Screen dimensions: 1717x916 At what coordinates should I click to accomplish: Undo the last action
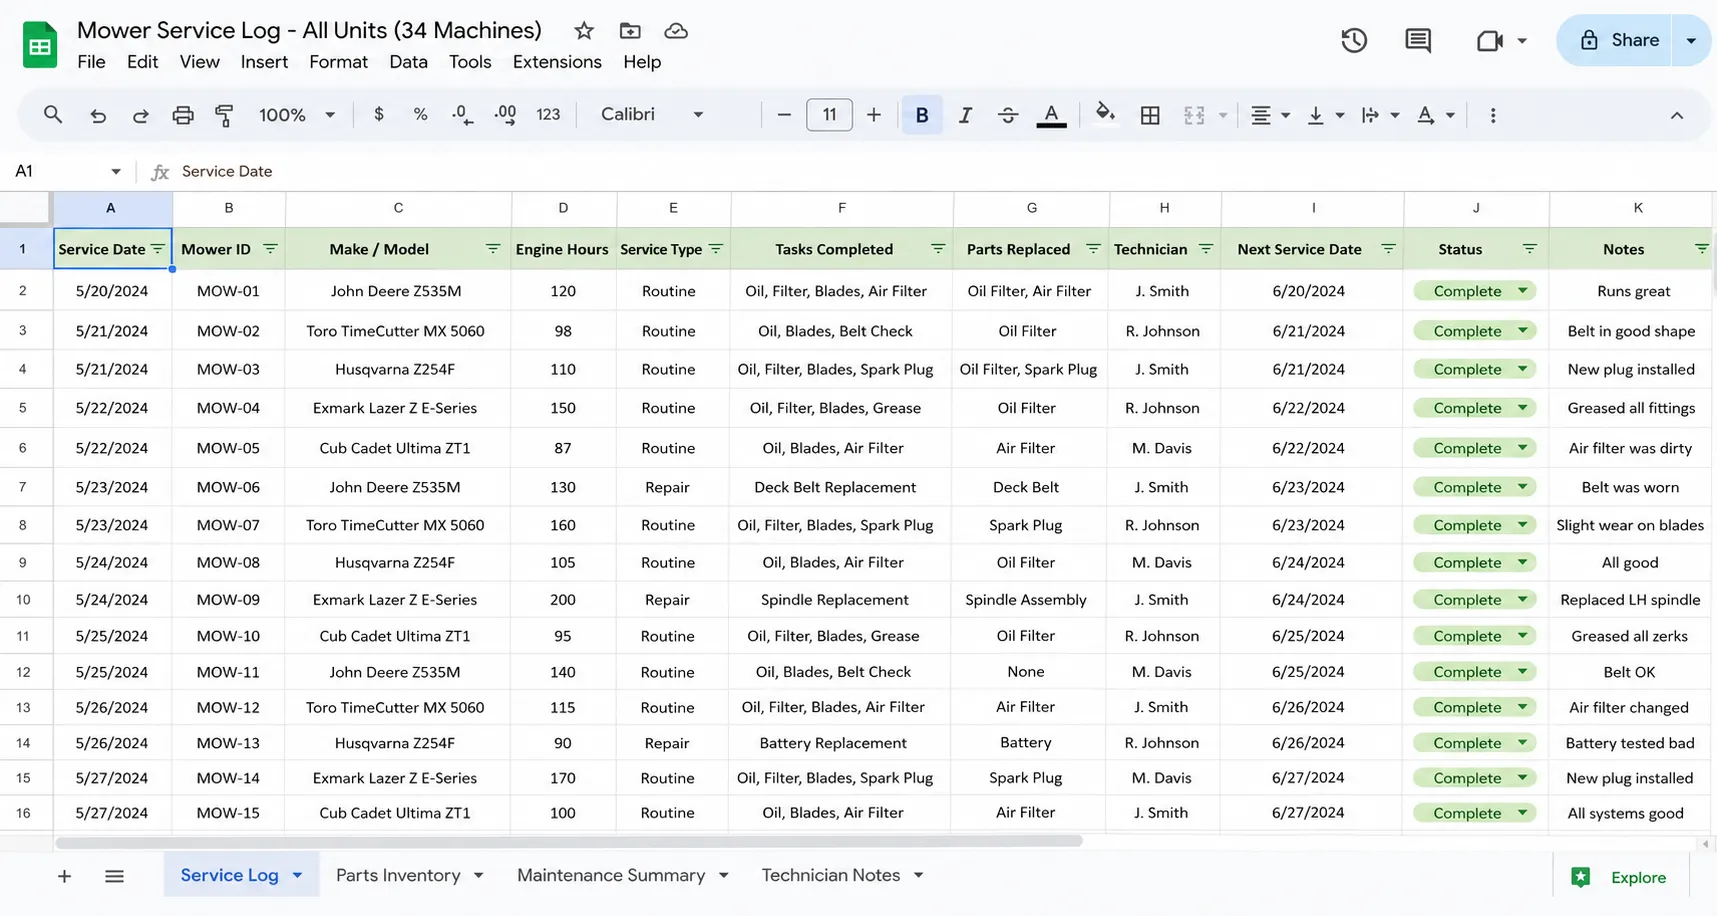[x=98, y=115]
